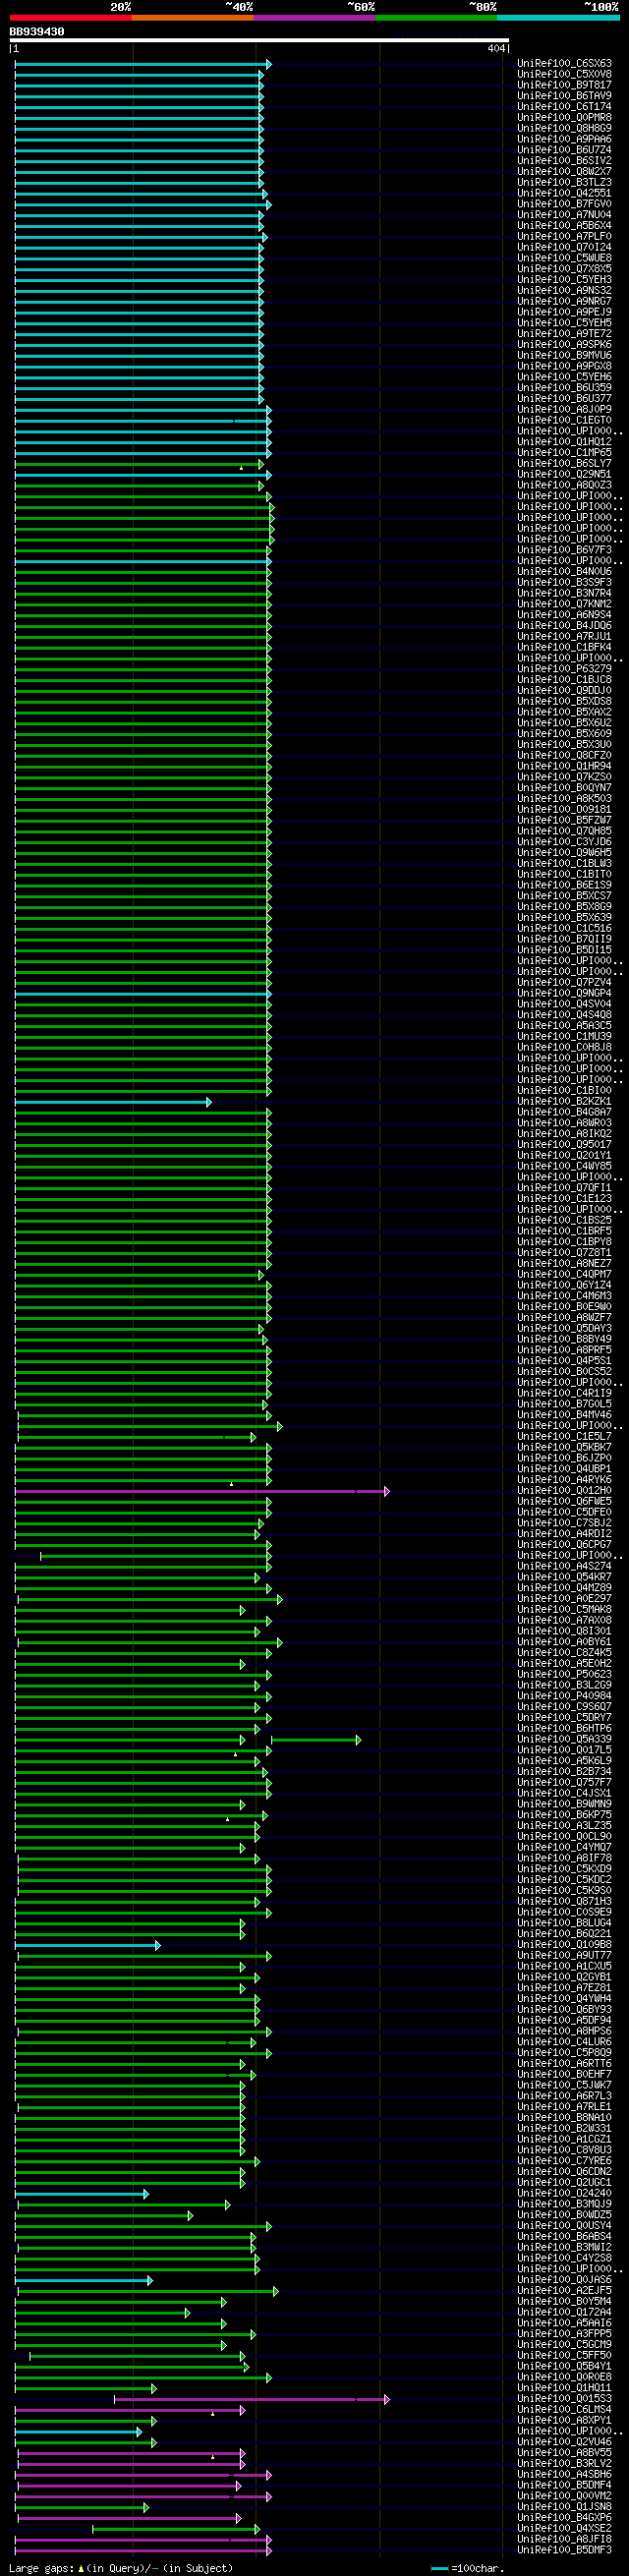Select hit label UniRef100_C1BS25

tap(564, 1221)
